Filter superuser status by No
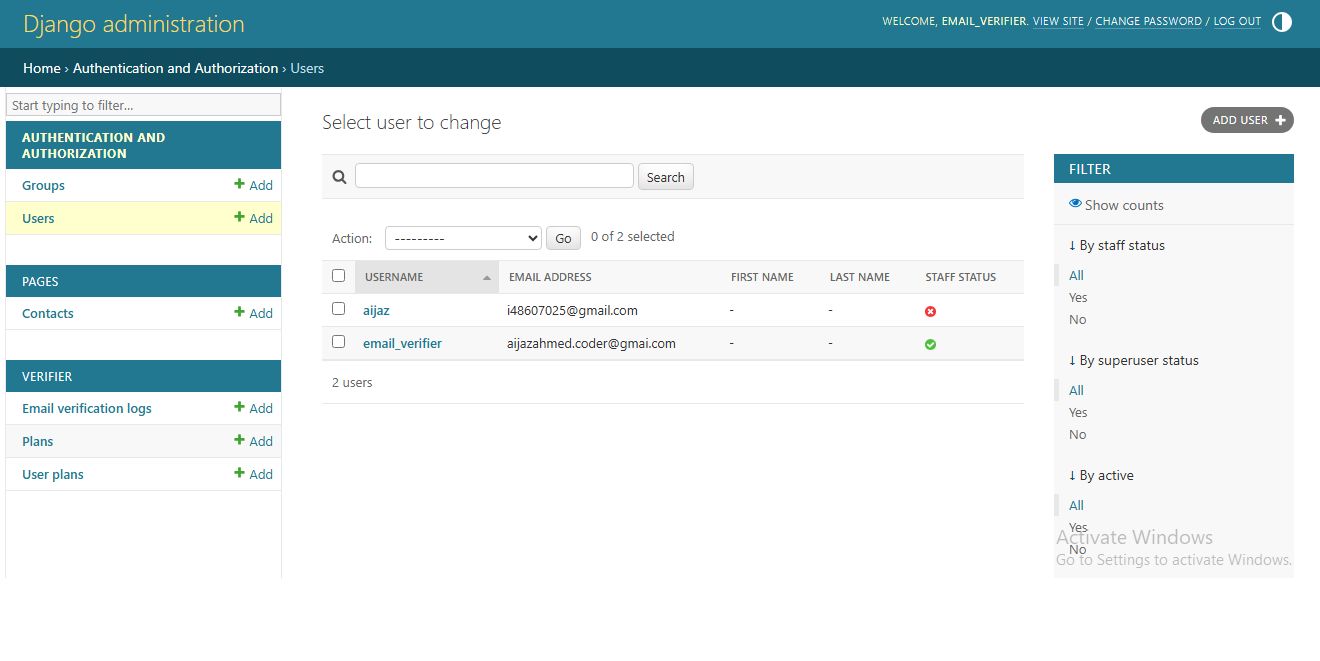This screenshot has height=661, width=1320. click(x=1077, y=434)
